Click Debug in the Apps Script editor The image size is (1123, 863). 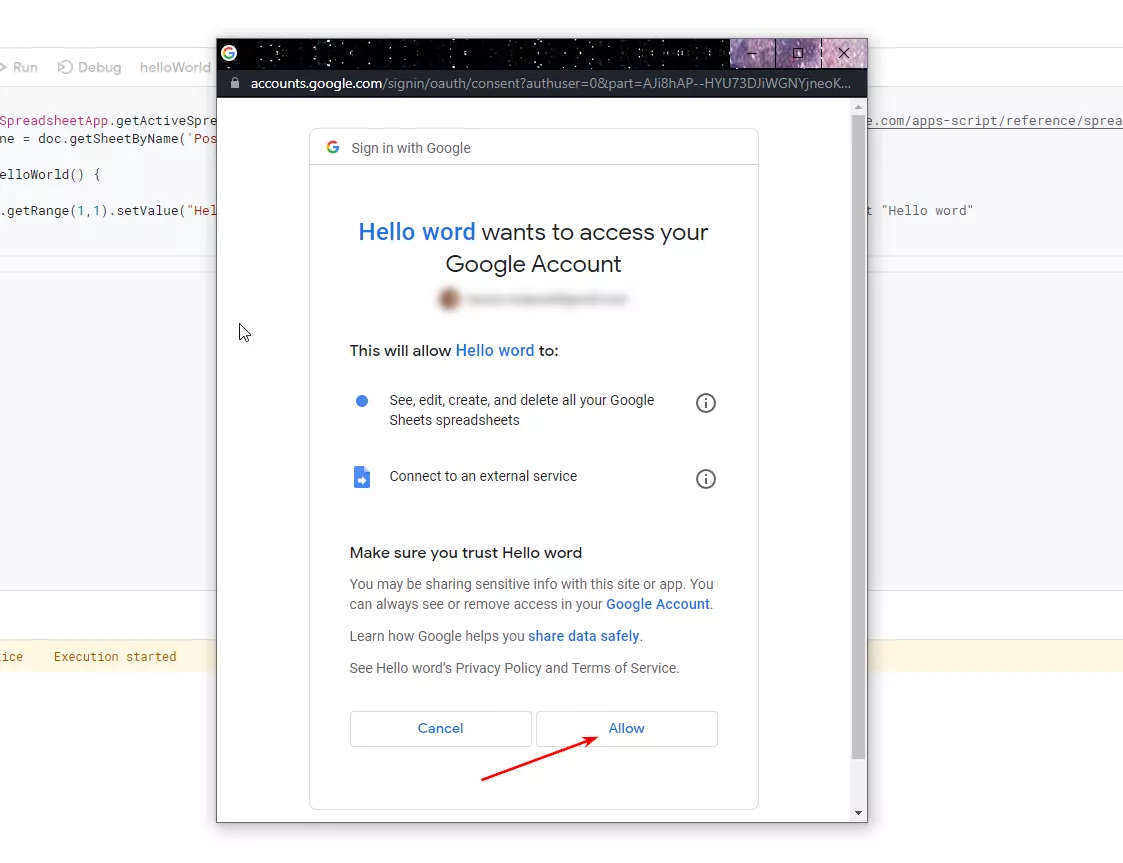tap(90, 67)
